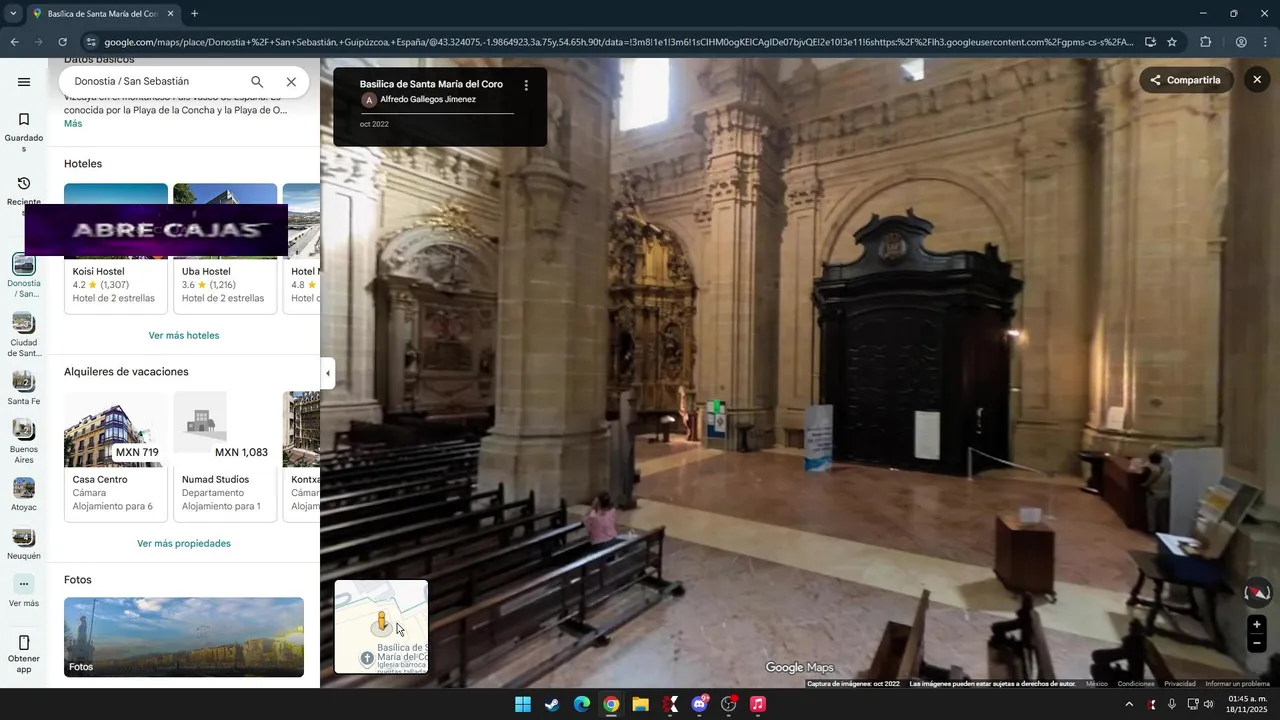Screen dimensions: 1280x720
Task: Close the Street View photo viewer
Action: pos(1257,80)
